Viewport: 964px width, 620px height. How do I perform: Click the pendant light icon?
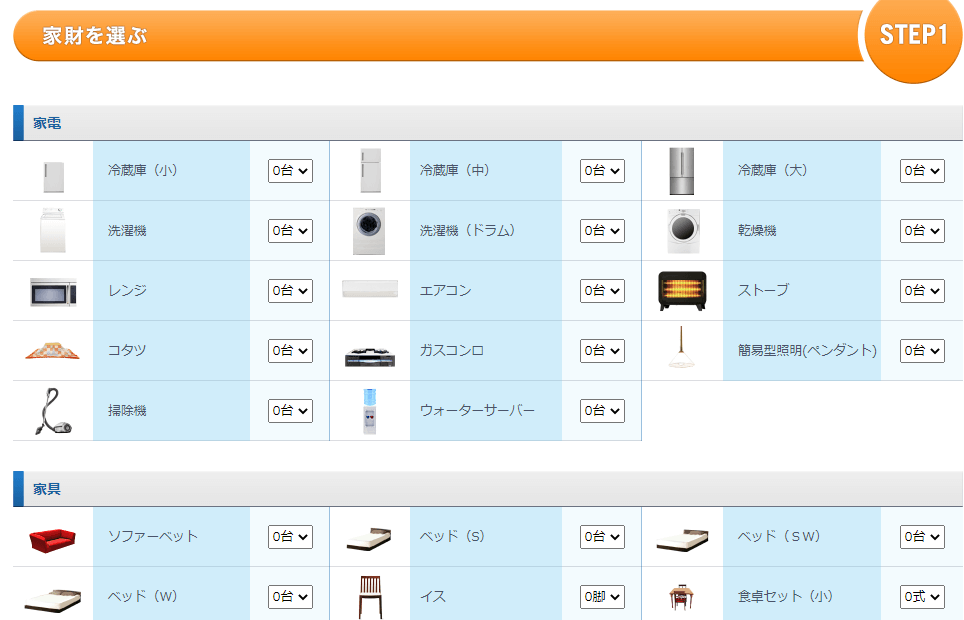point(681,349)
